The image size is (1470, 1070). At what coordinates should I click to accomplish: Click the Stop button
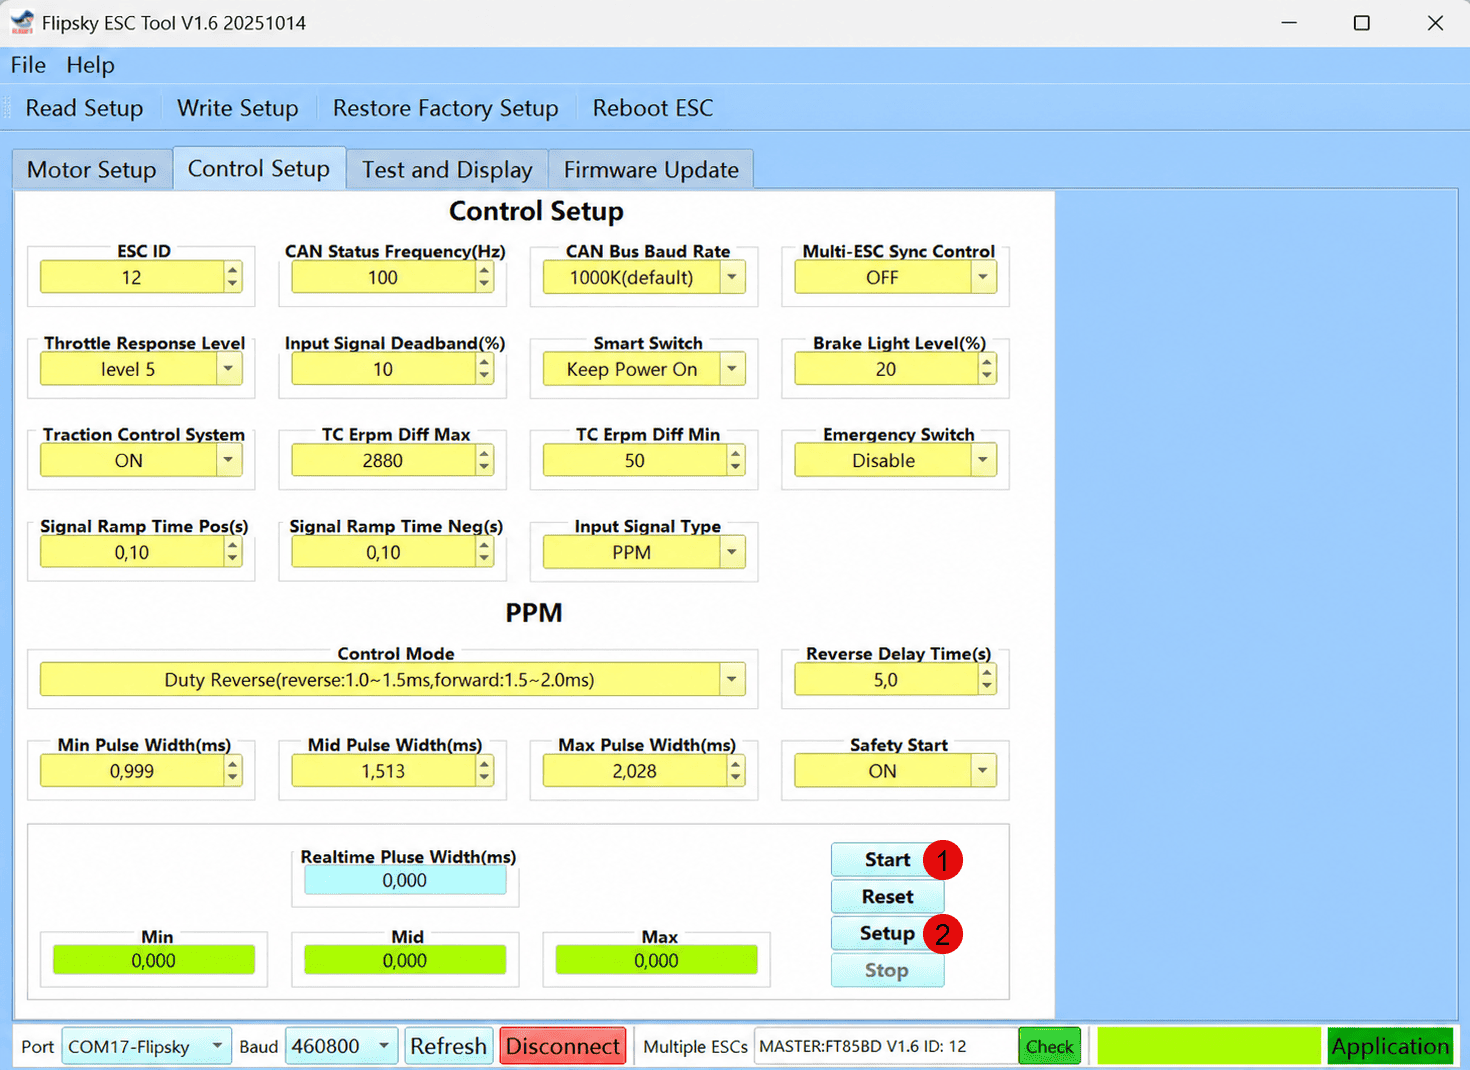click(x=887, y=971)
